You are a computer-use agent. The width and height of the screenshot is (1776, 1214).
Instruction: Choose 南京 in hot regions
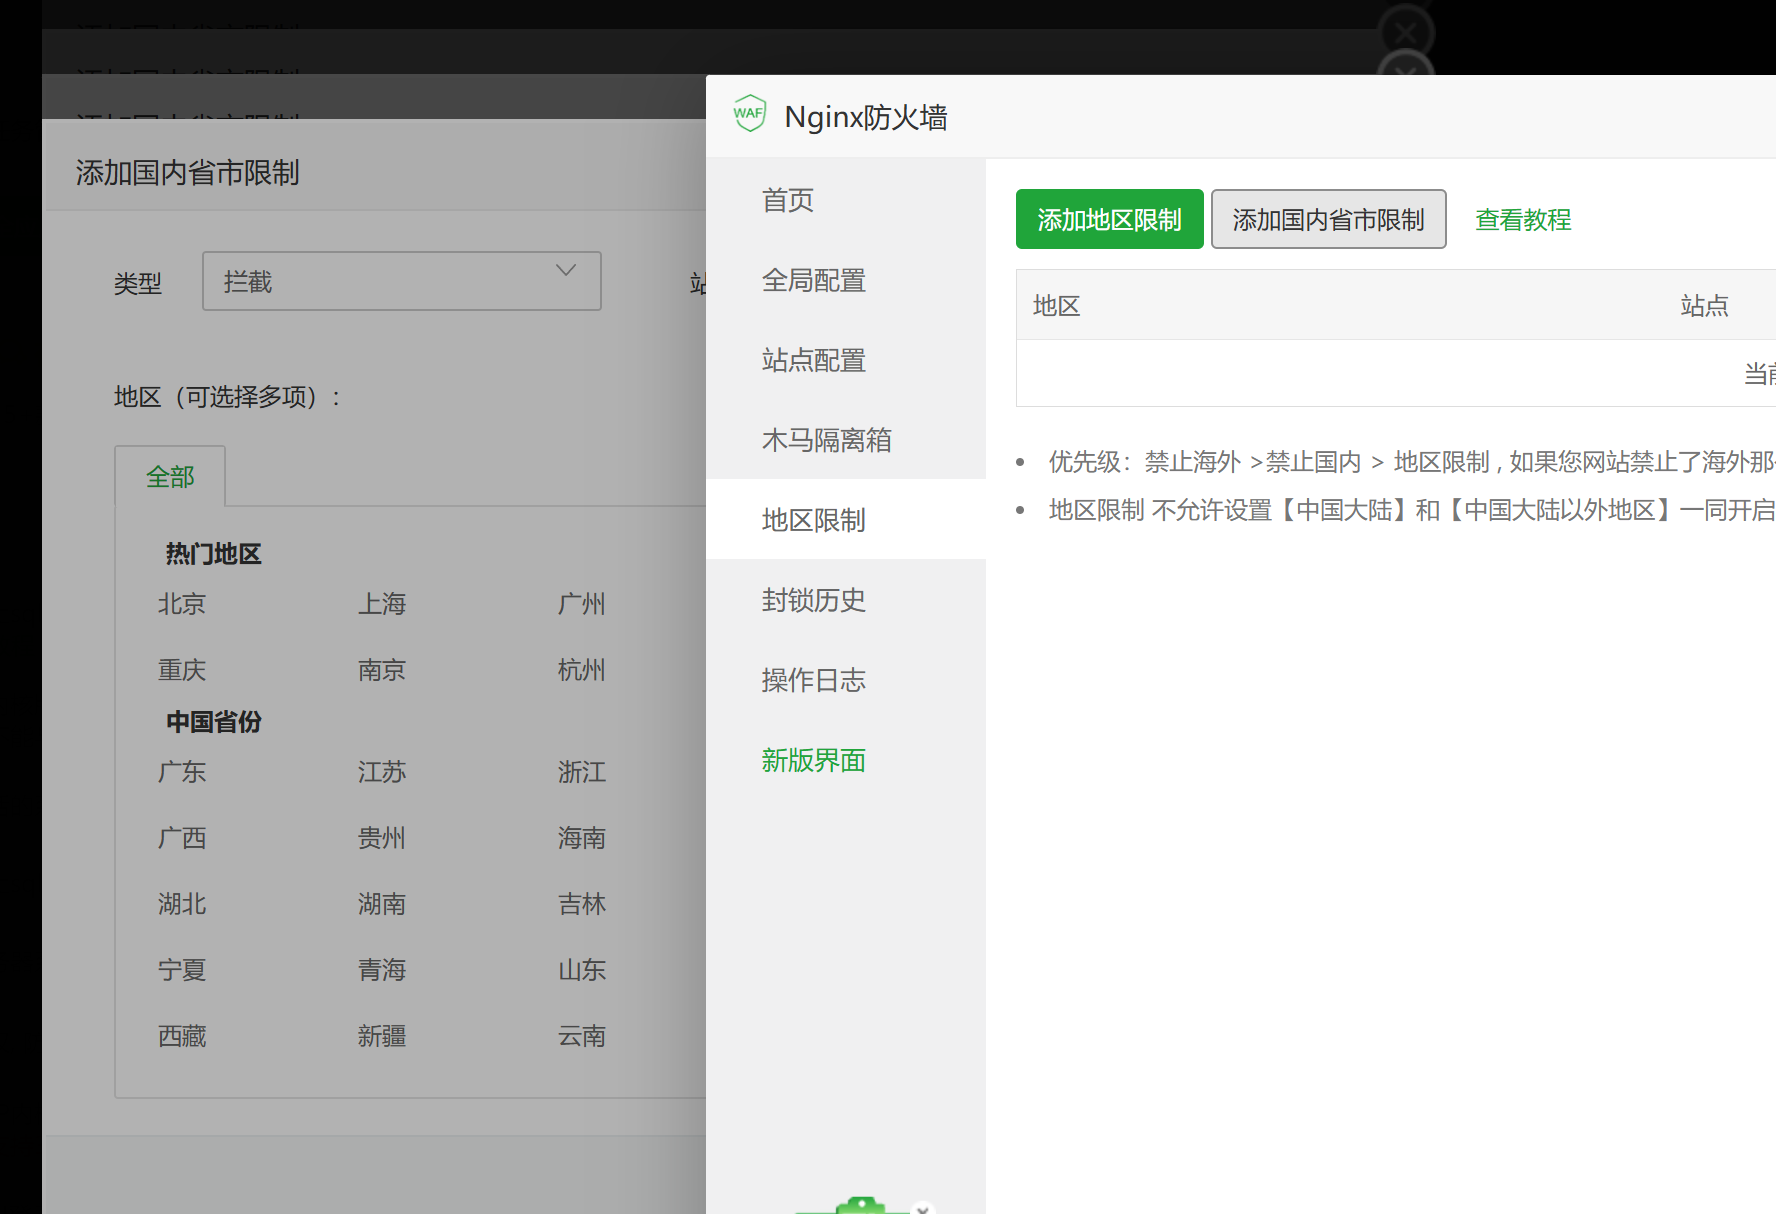[x=382, y=670]
